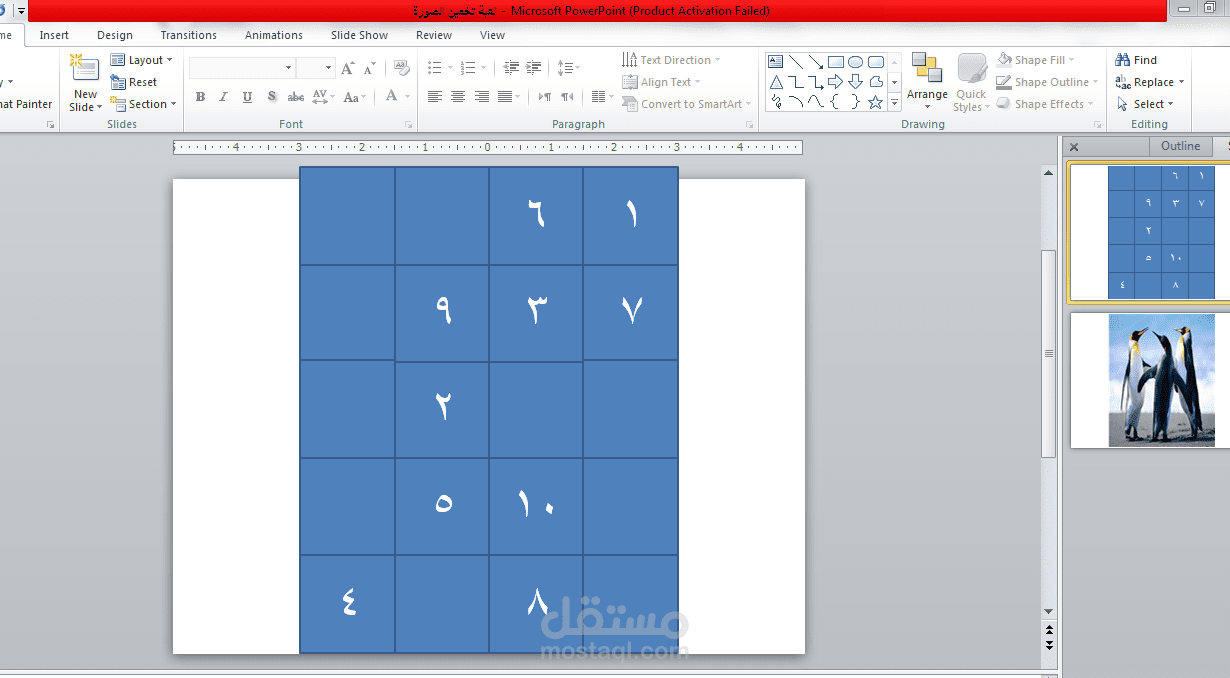Clear all formatting eraser icon
The image size is (1230, 678).
(402, 68)
